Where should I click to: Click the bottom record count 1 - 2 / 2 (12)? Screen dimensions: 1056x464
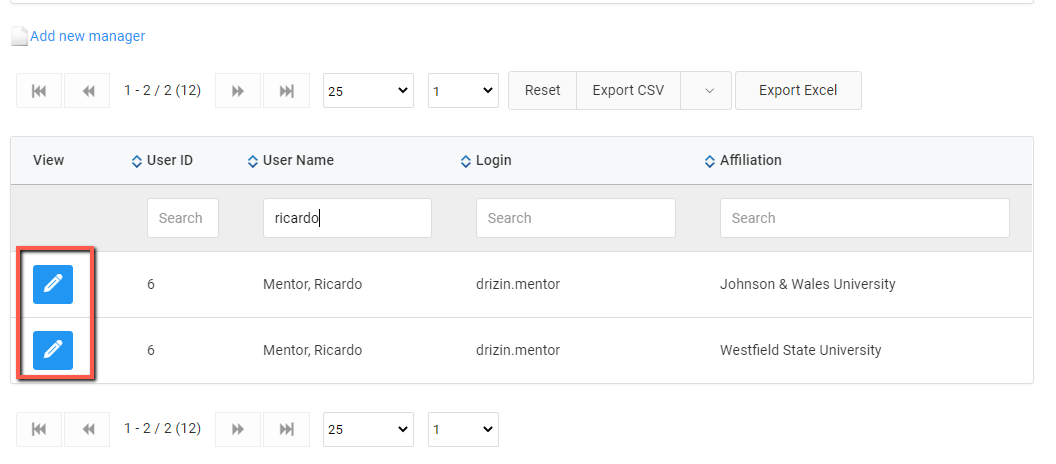tap(162, 429)
